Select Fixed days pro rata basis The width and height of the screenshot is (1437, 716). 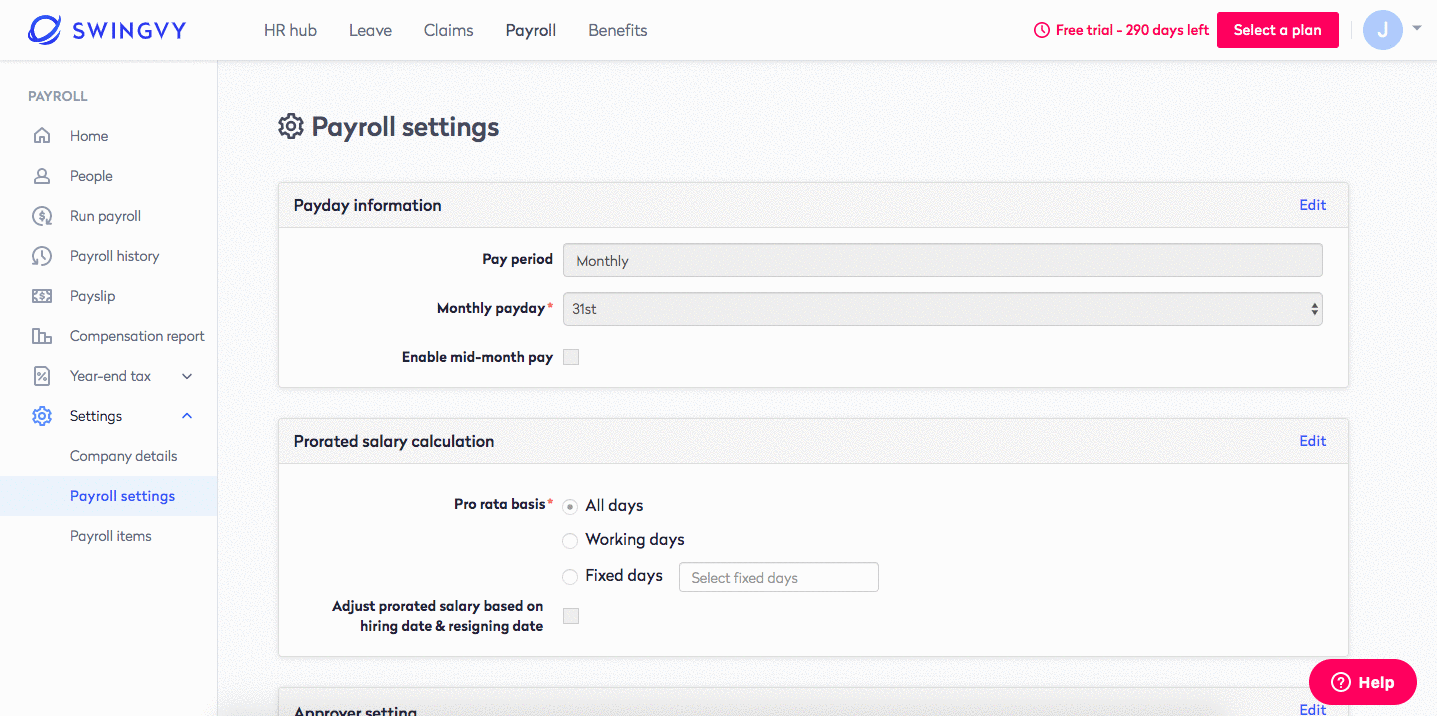570,576
